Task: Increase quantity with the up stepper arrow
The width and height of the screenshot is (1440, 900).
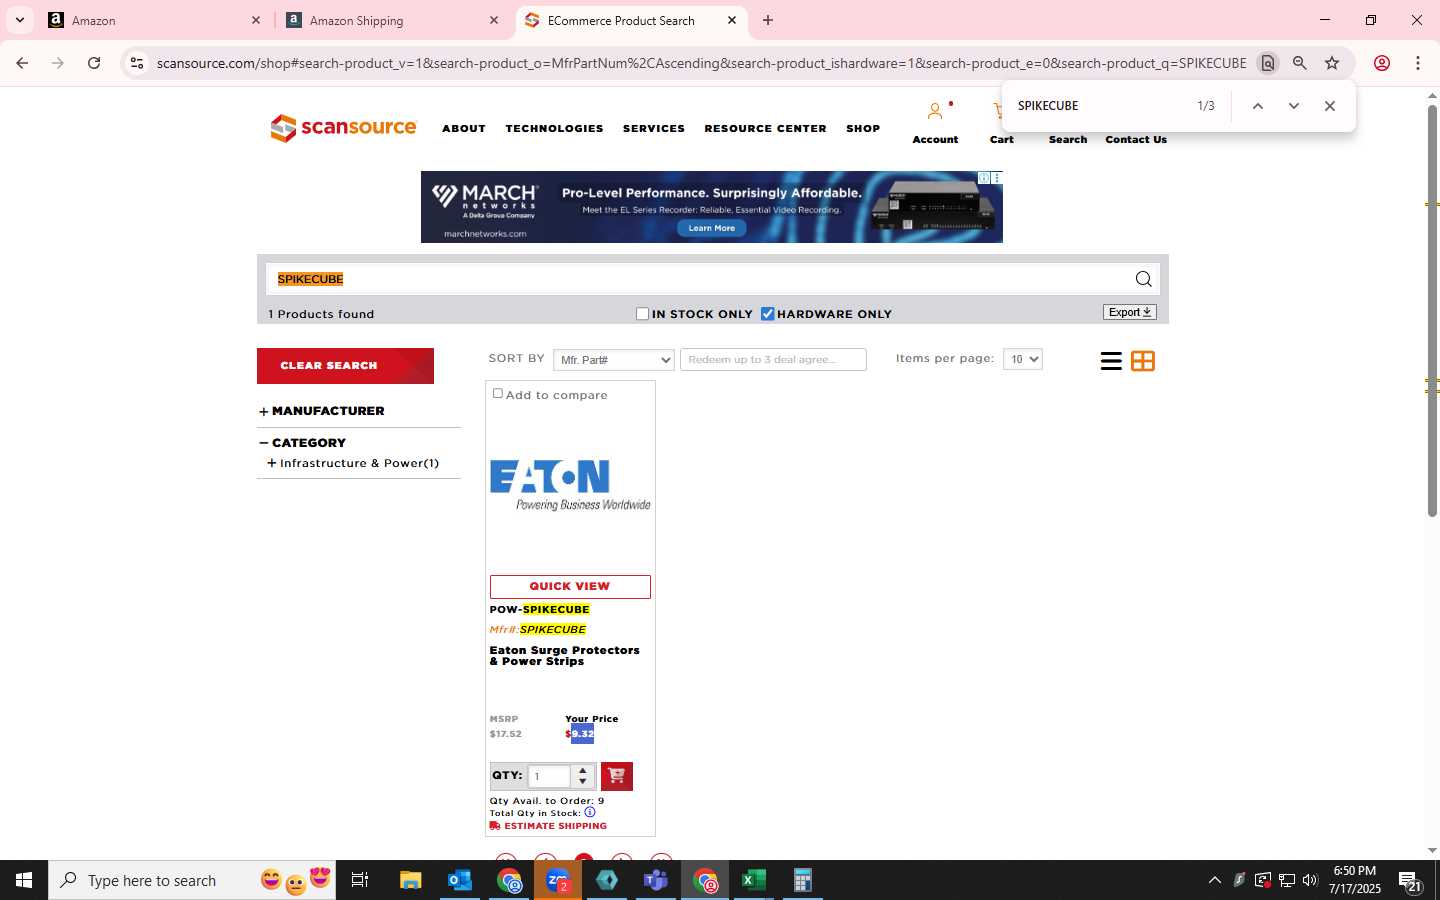Action: 583,770
